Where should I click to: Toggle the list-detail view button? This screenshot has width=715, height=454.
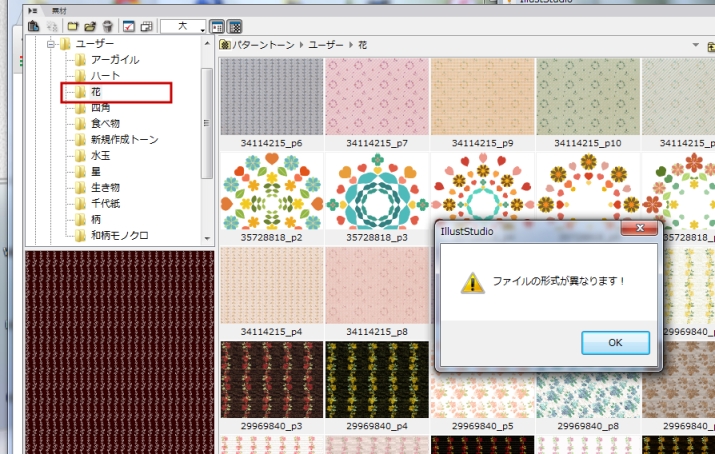pos(217,26)
